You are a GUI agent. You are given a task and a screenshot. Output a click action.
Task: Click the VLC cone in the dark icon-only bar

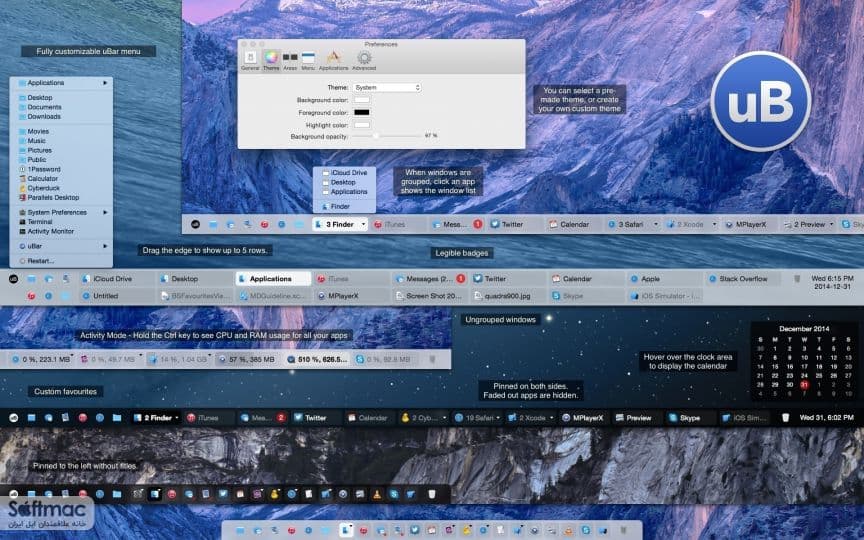coord(377,494)
